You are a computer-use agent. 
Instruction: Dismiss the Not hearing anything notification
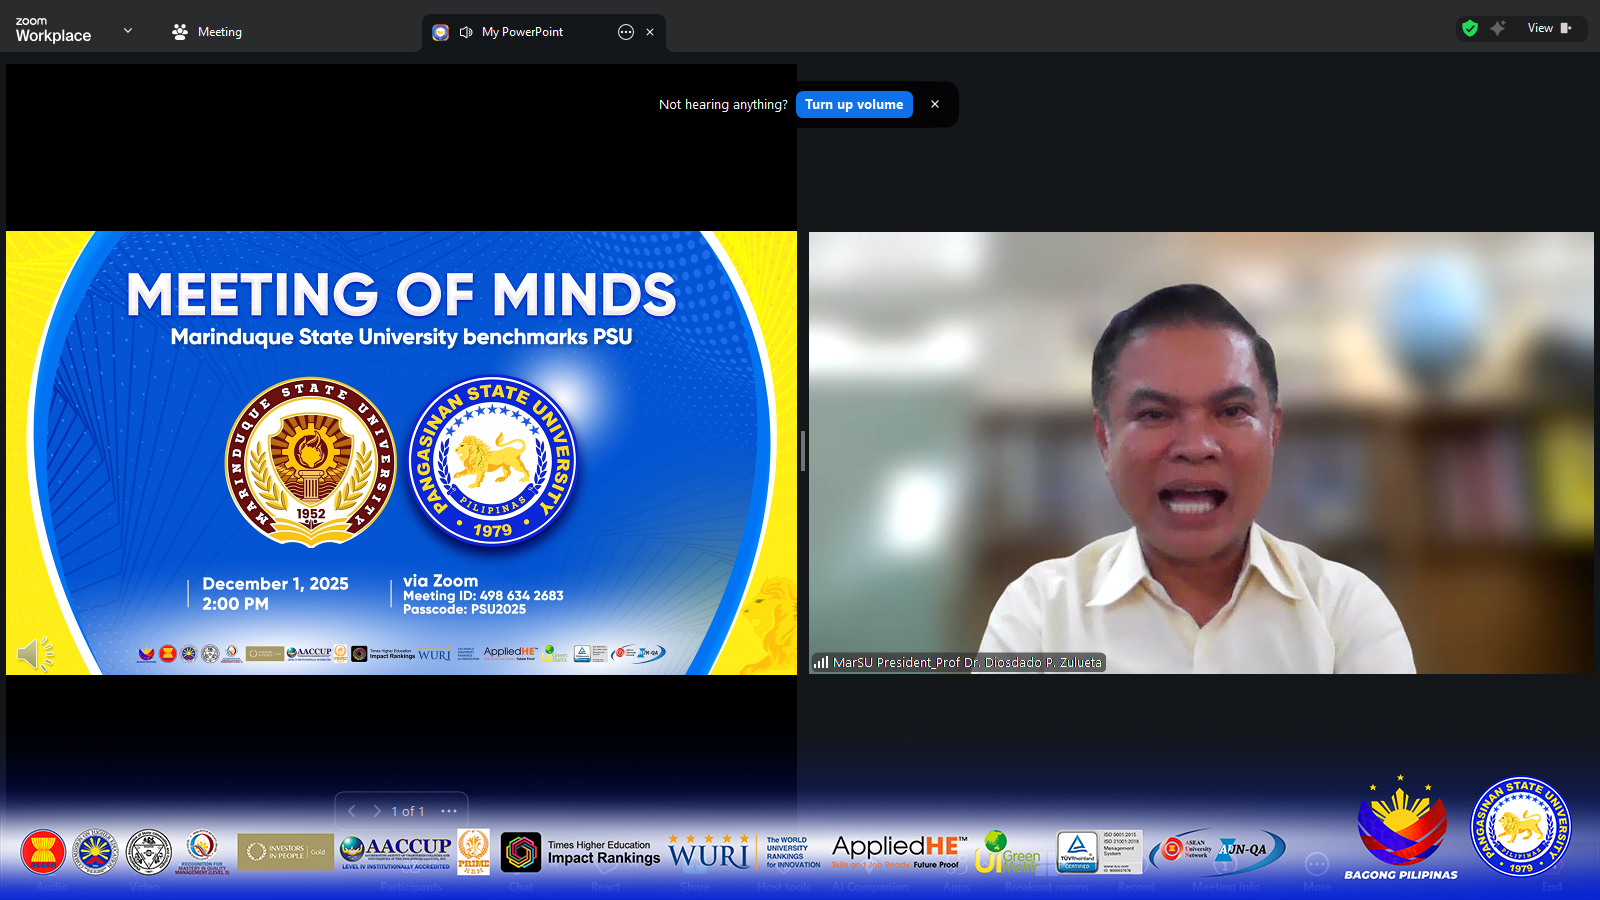(935, 104)
